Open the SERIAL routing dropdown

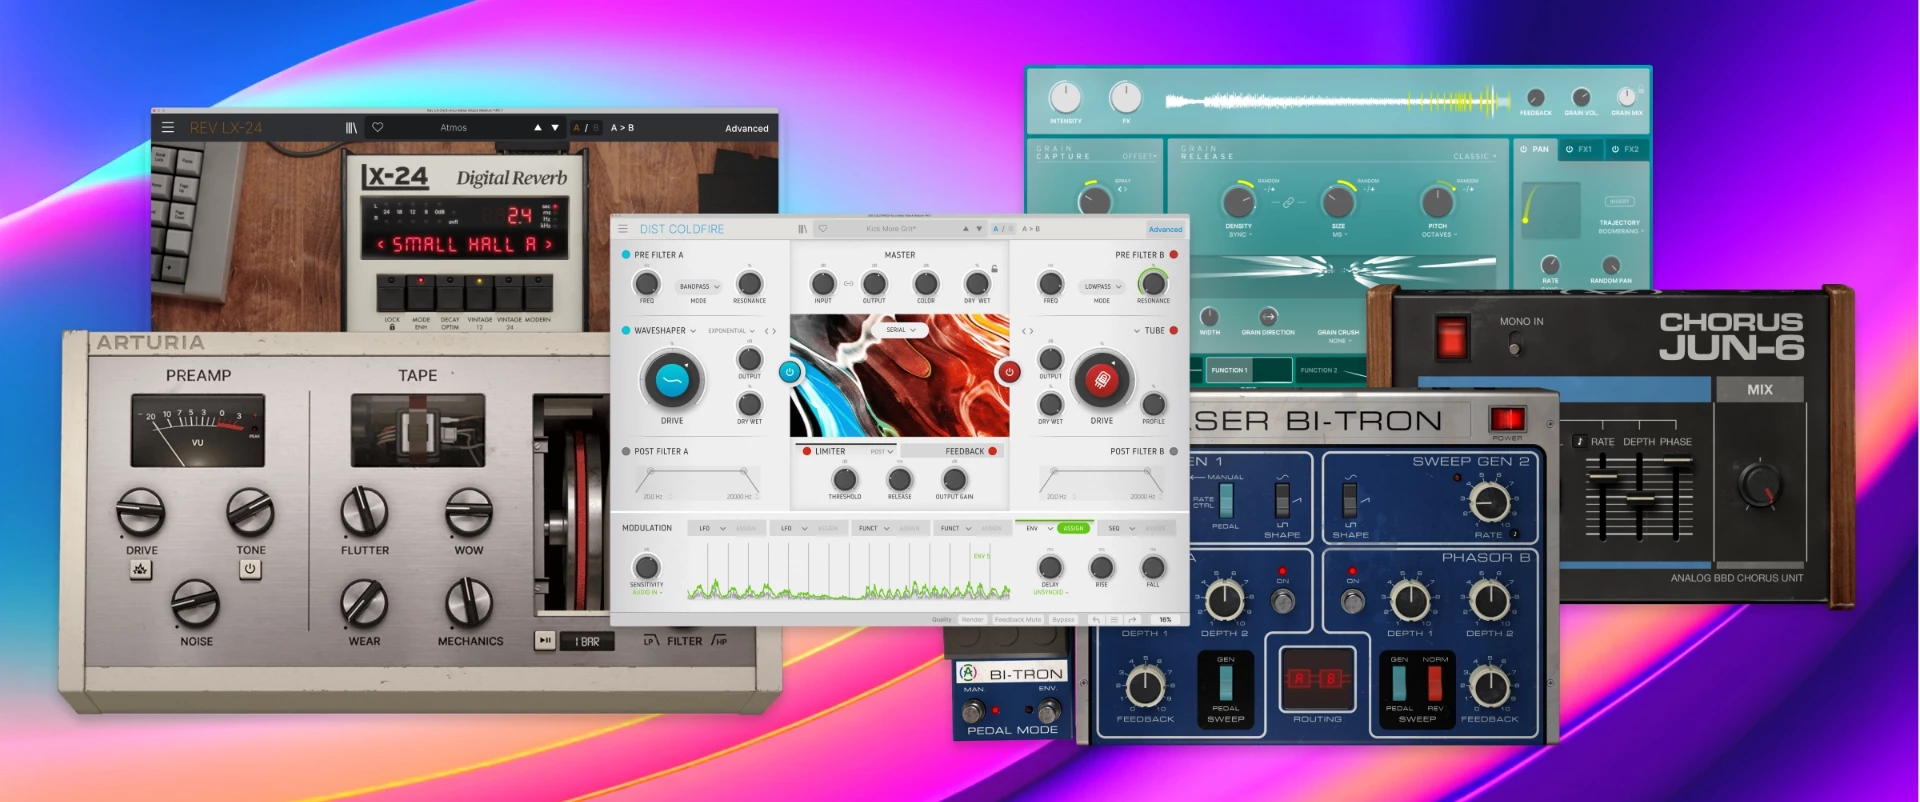(x=900, y=330)
